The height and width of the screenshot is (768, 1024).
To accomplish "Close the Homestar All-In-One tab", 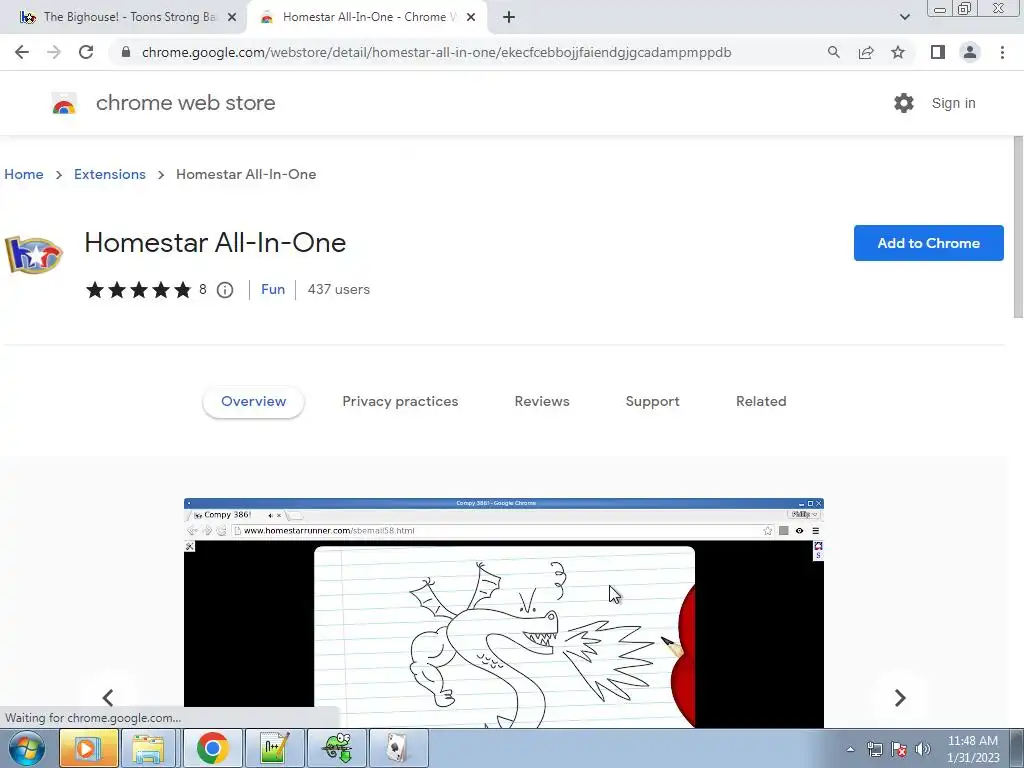I will pyautogui.click(x=471, y=17).
